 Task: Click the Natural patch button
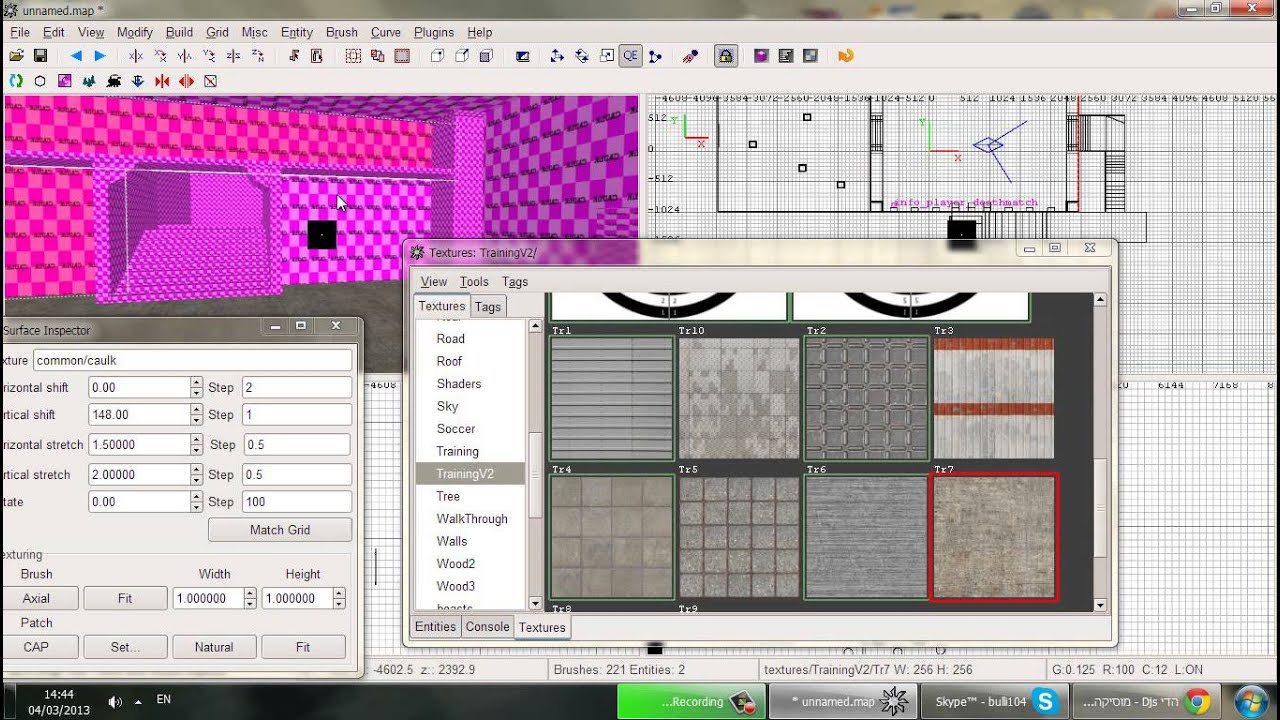[214, 647]
